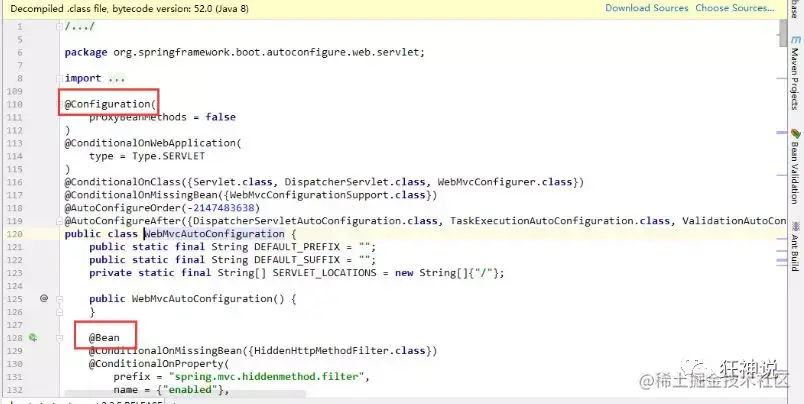Click the @Configuration annotation text

click(110, 104)
